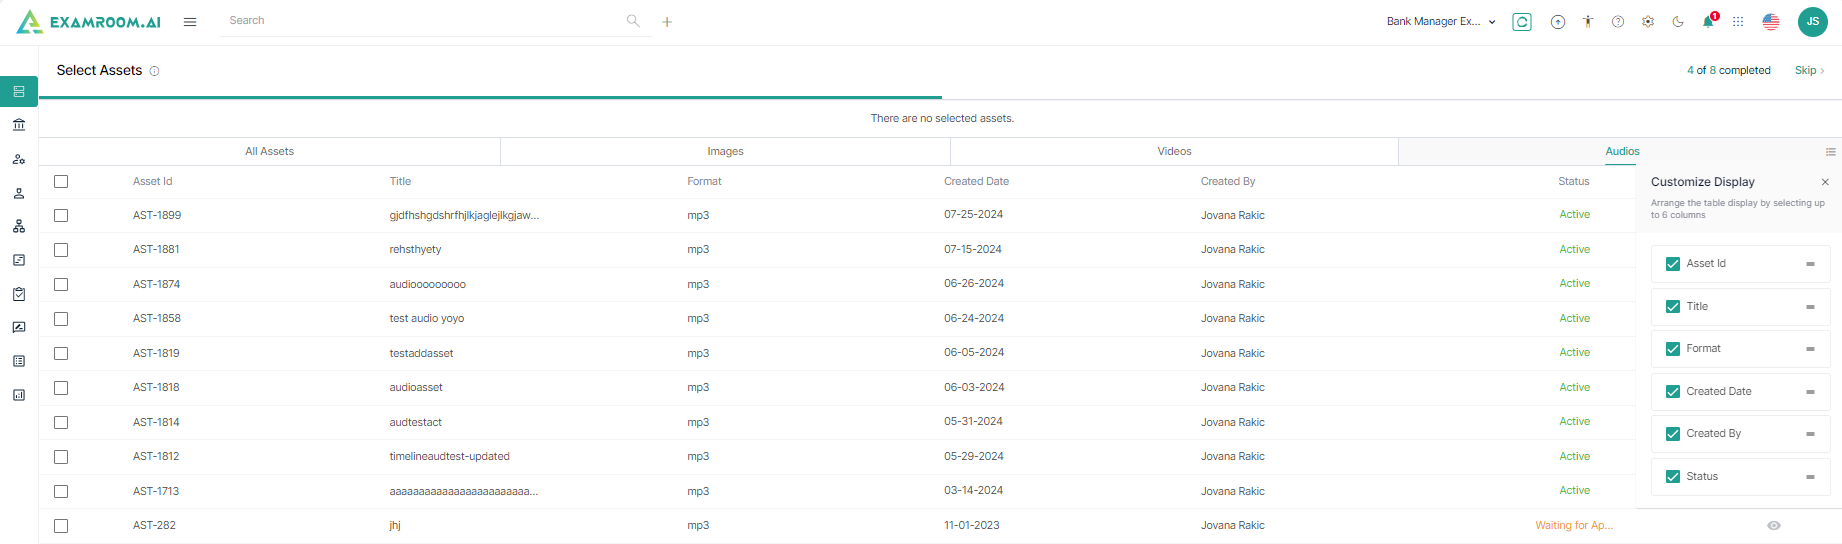The height and width of the screenshot is (544, 1842).
Task: Open the apps grid menu
Action: pyautogui.click(x=1738, y=22)
